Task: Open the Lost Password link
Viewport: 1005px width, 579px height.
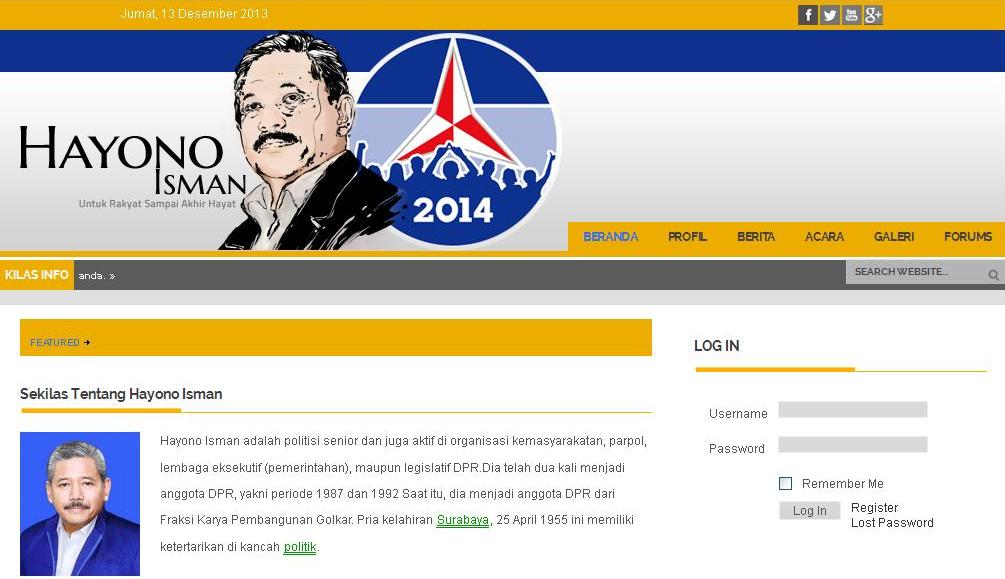Action: coord(892,522)
